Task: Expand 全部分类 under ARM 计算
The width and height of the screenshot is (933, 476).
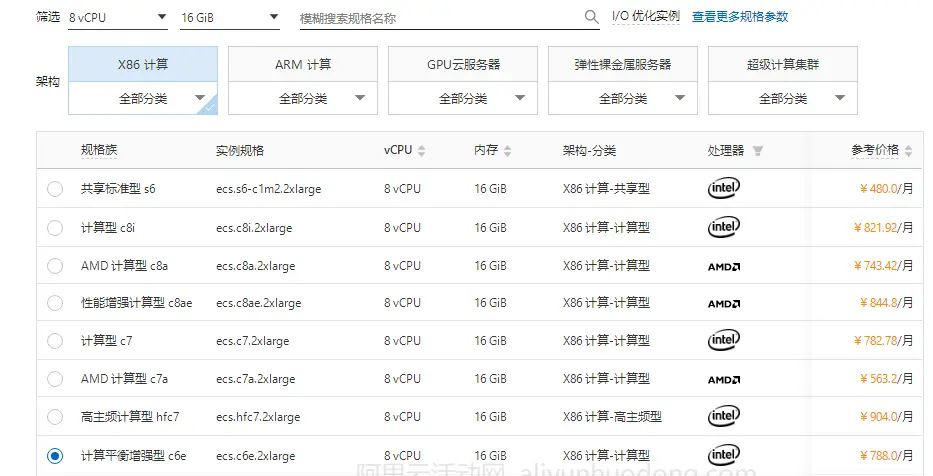Action: (x=303, y=98)
